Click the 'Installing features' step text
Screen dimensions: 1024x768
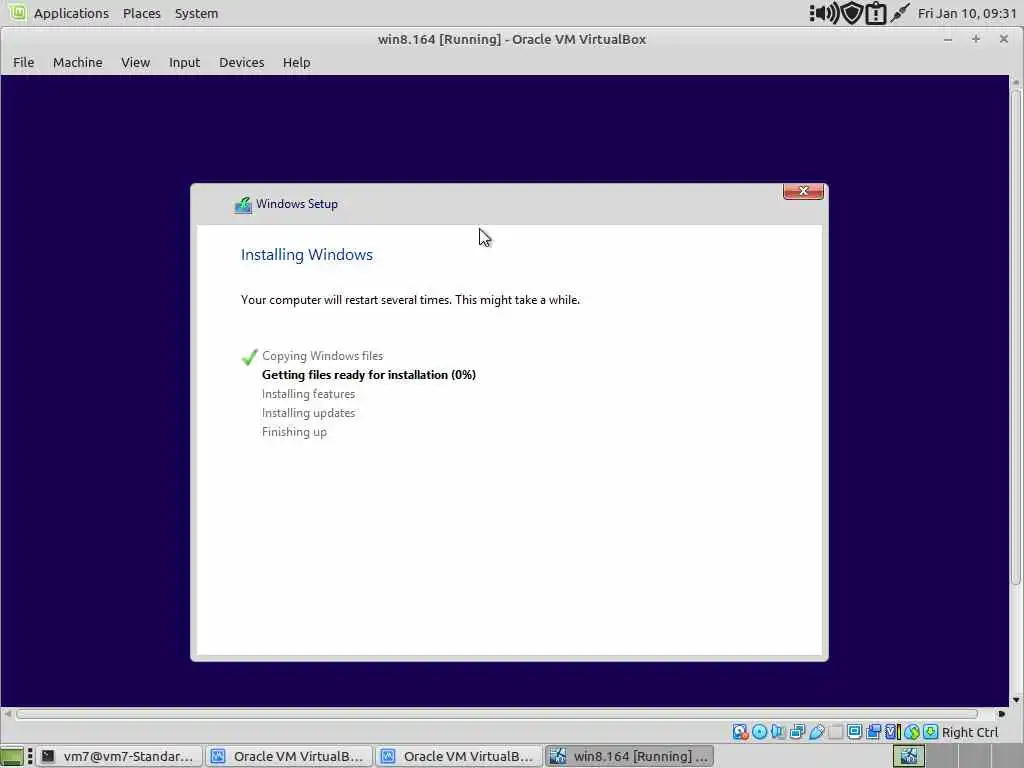pos(308,394)
